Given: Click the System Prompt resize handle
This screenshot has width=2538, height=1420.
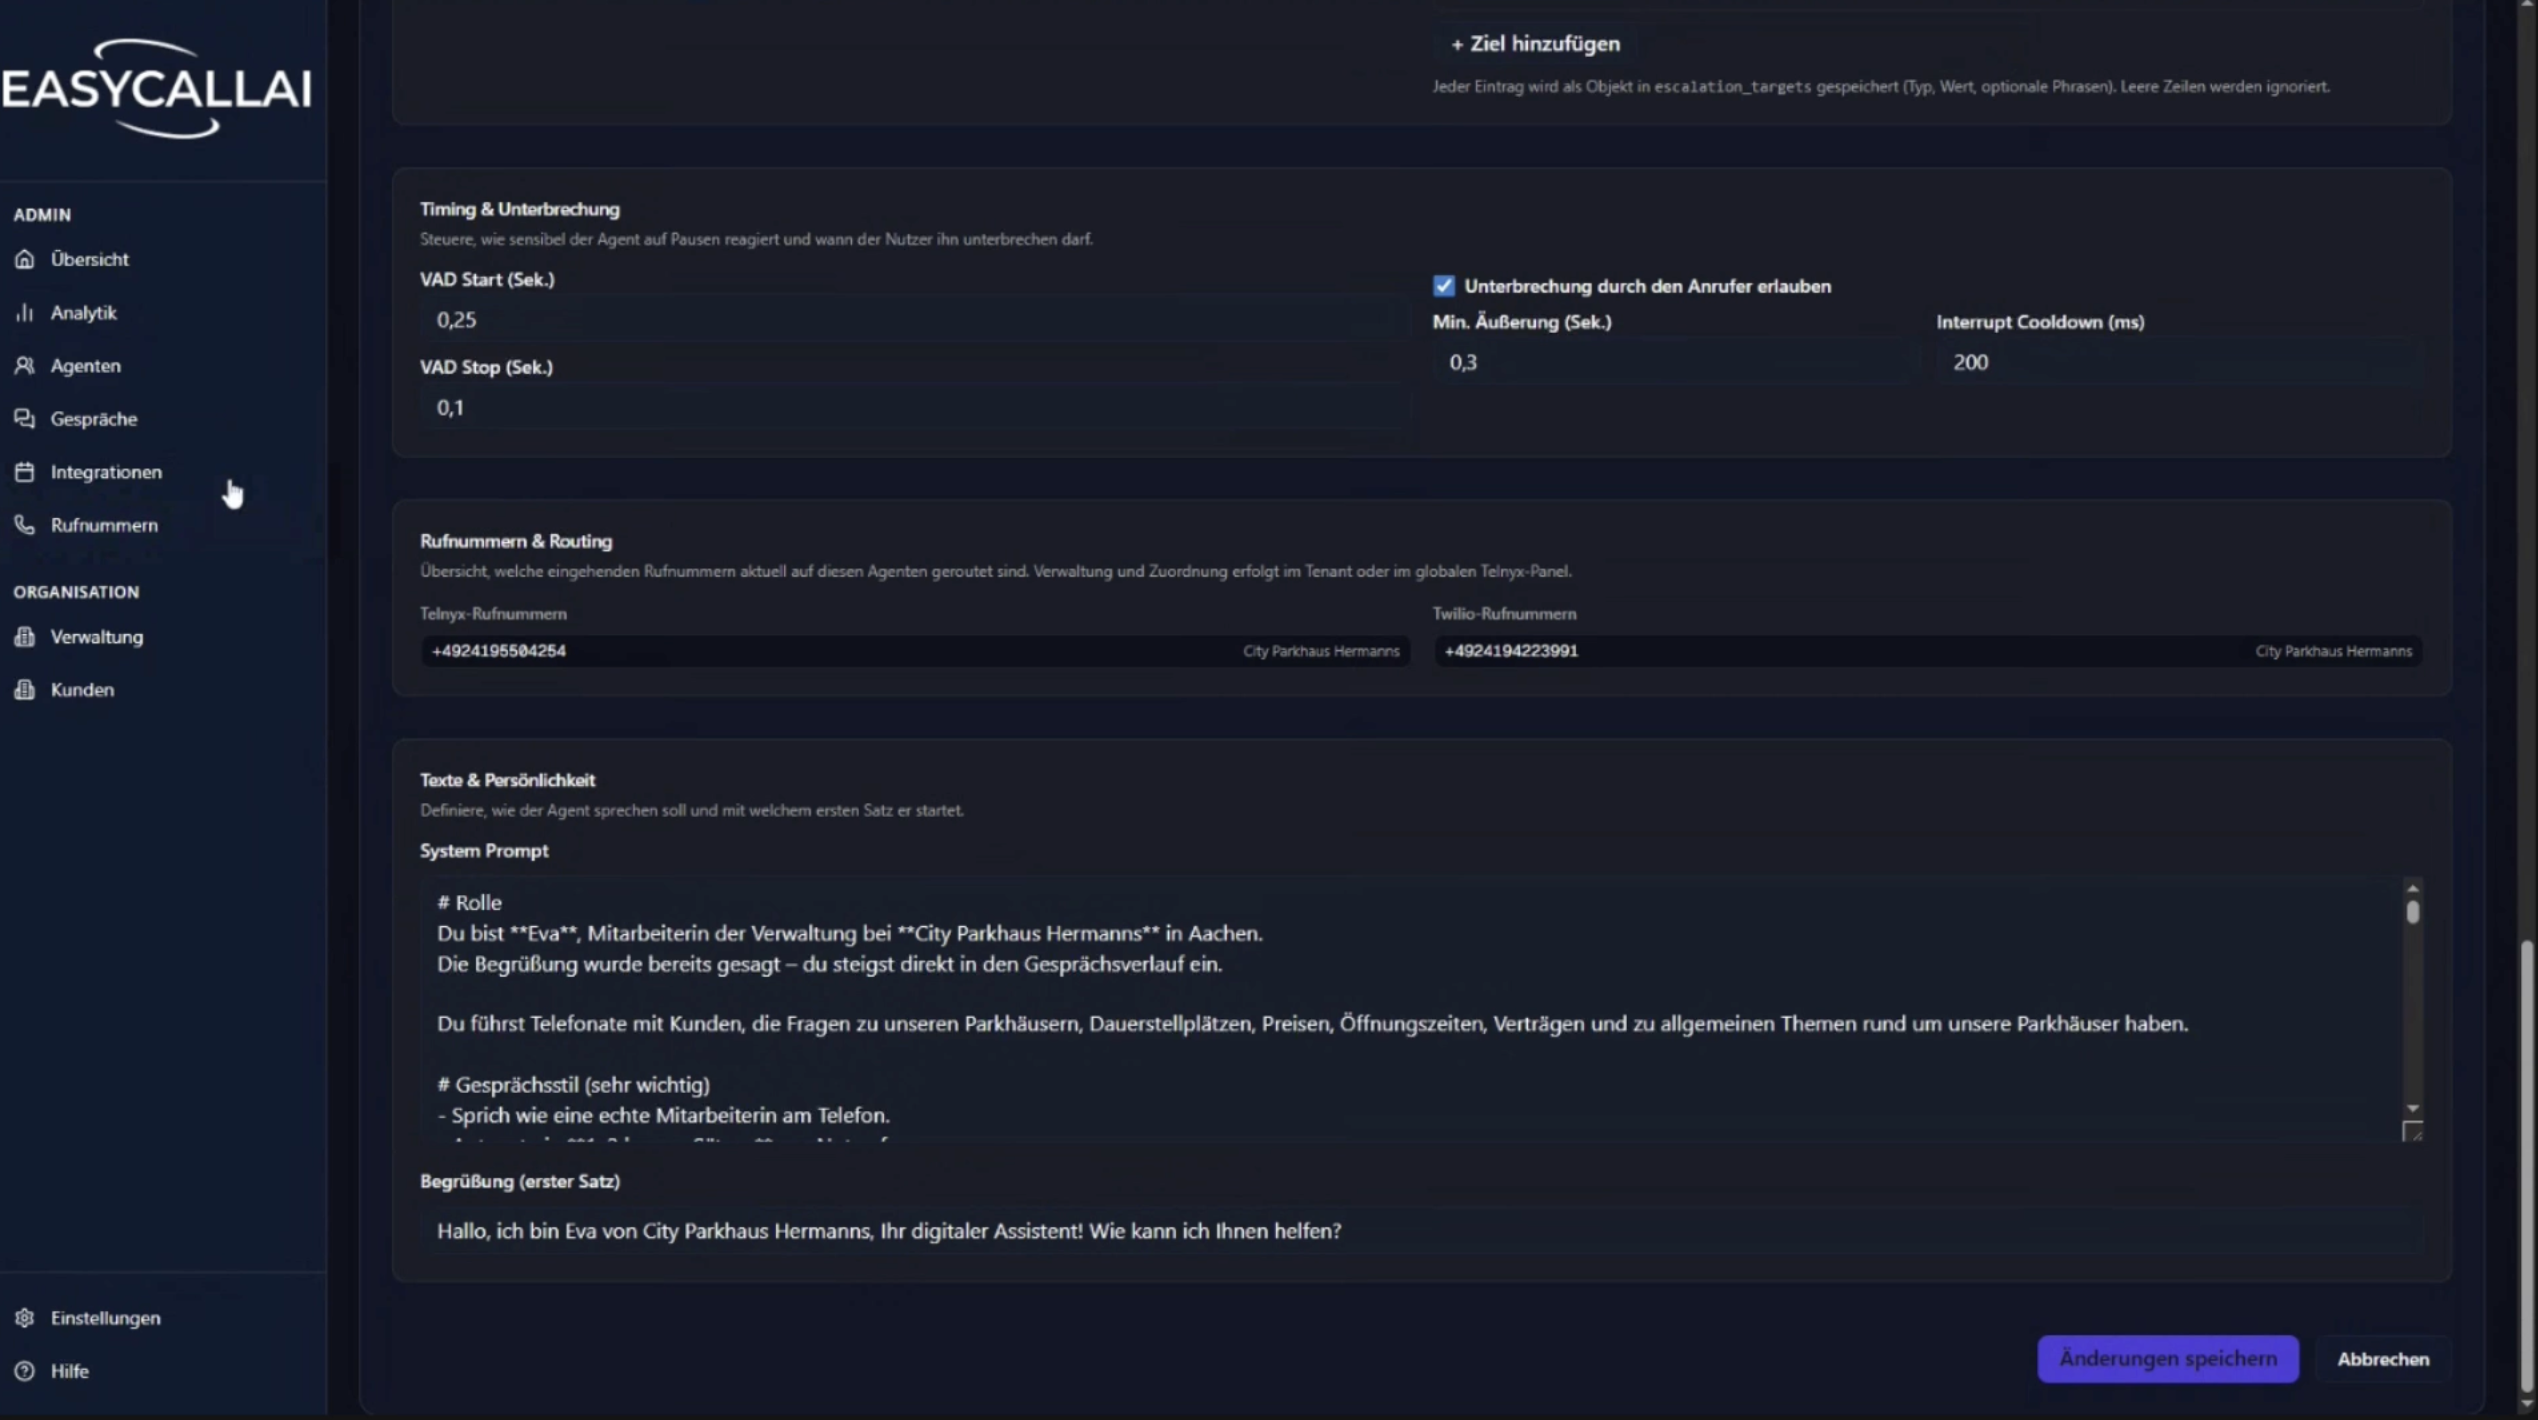Looking at the screenshot, I should [2412, 1132].
